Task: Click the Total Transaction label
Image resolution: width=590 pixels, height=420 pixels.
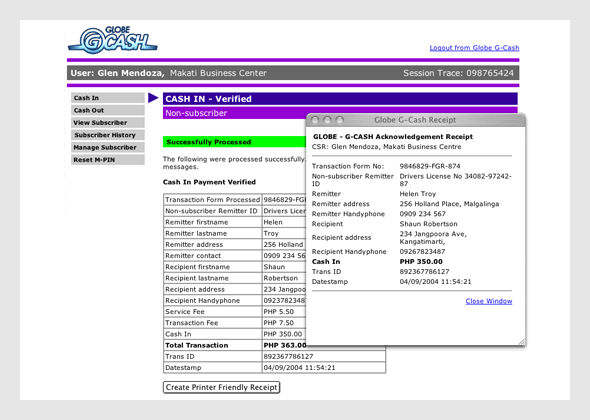Action: tap(196, 345)
